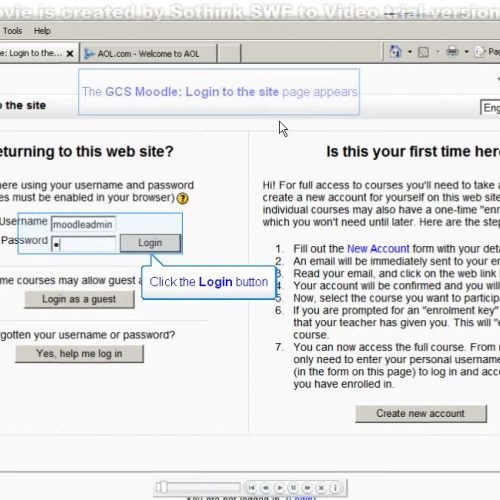500x500 pixels.
Task: Click the fast-forward player button
Action: click(307, 488)
